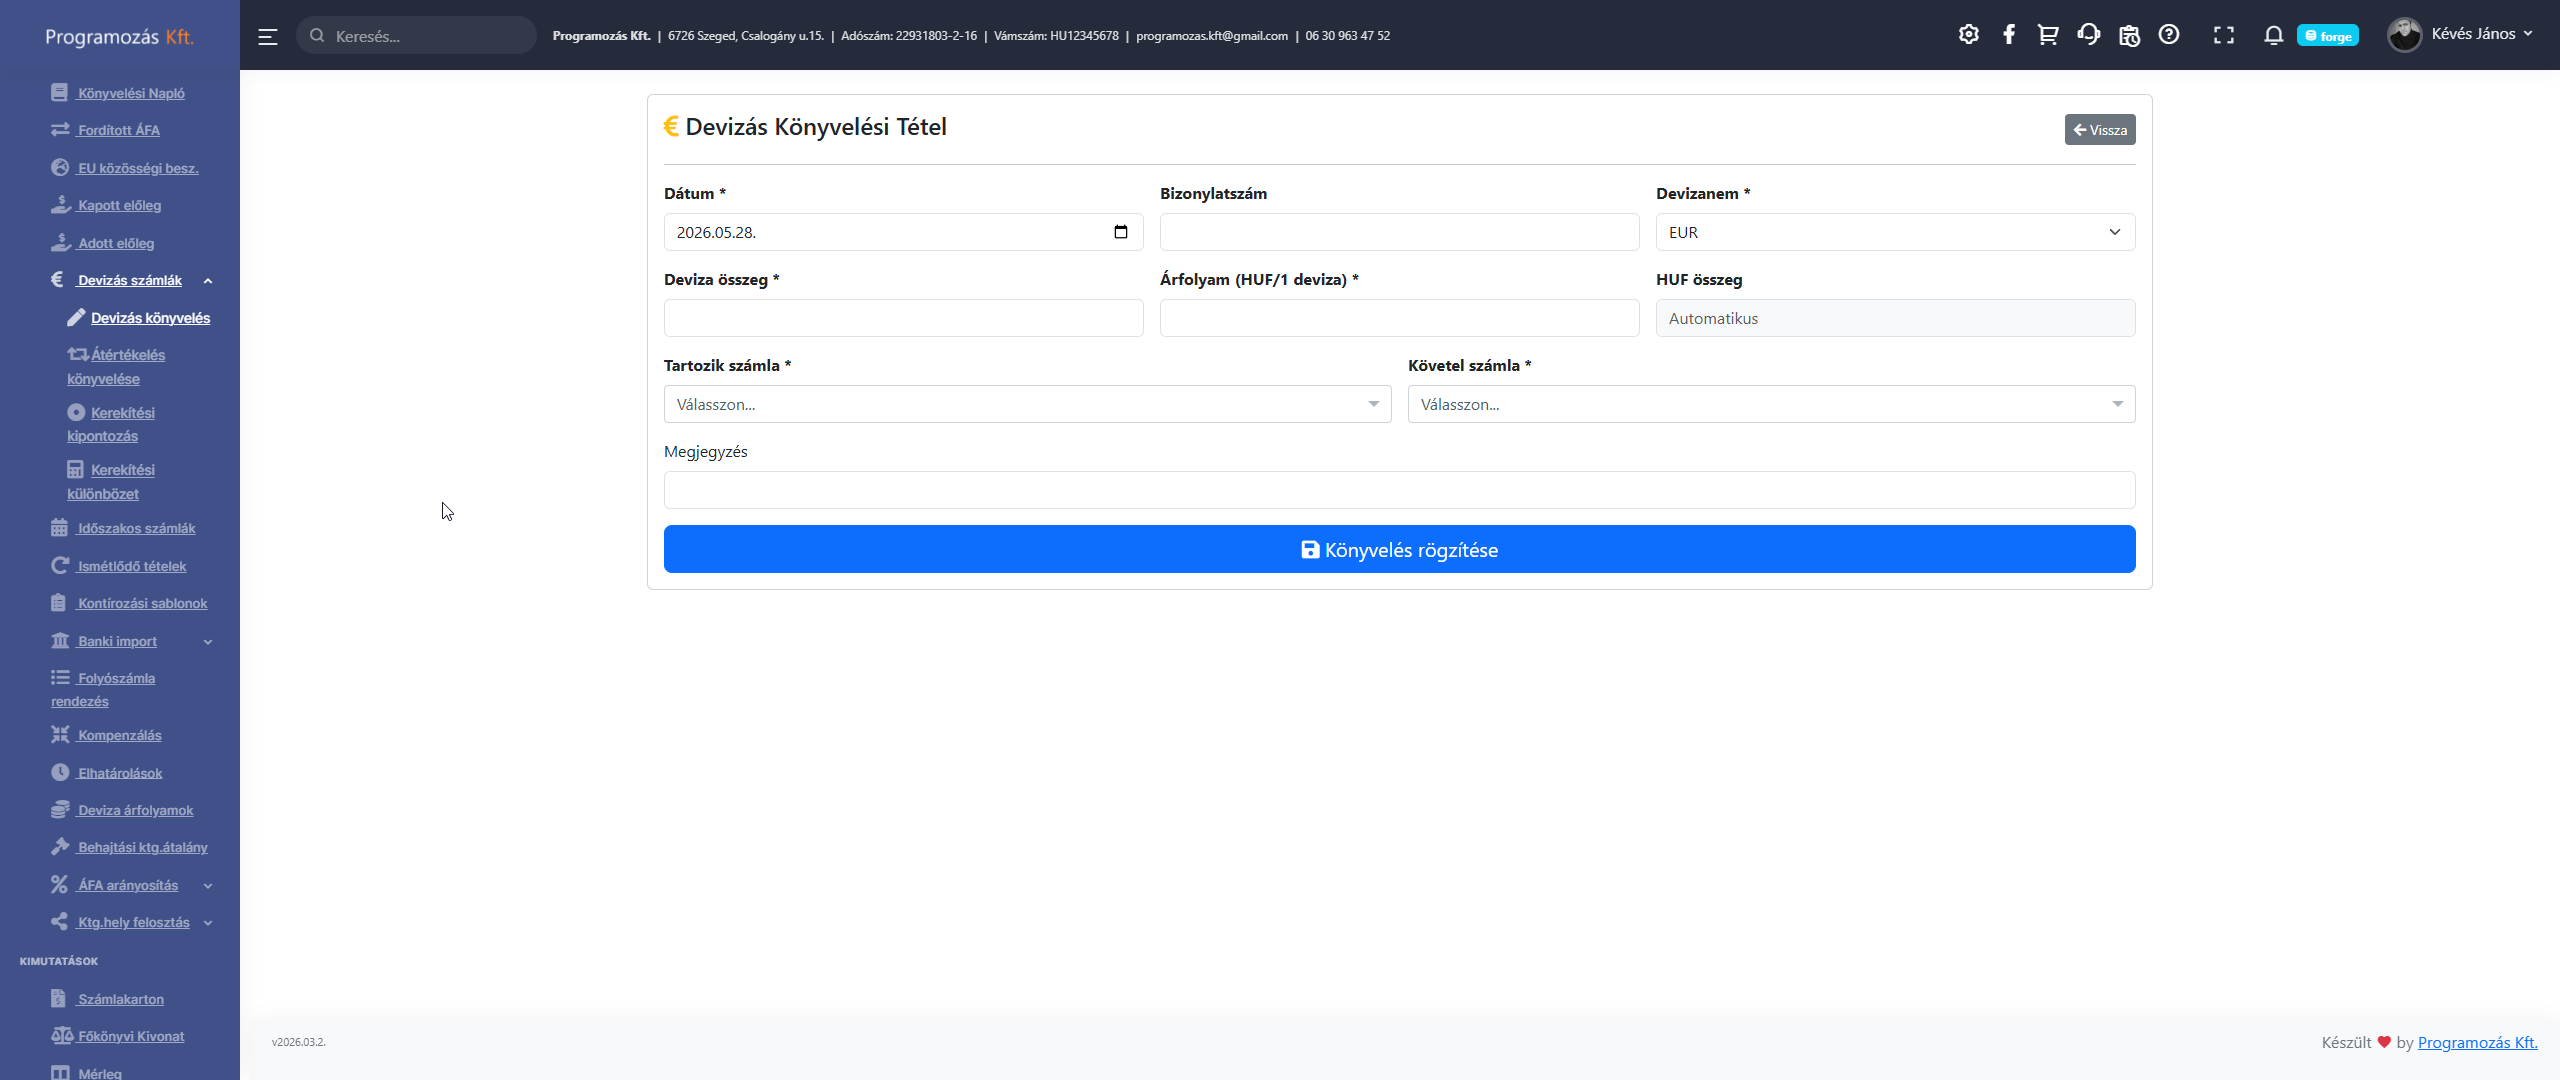Click the Időszakos számlák calendar icon

point(60,528)
